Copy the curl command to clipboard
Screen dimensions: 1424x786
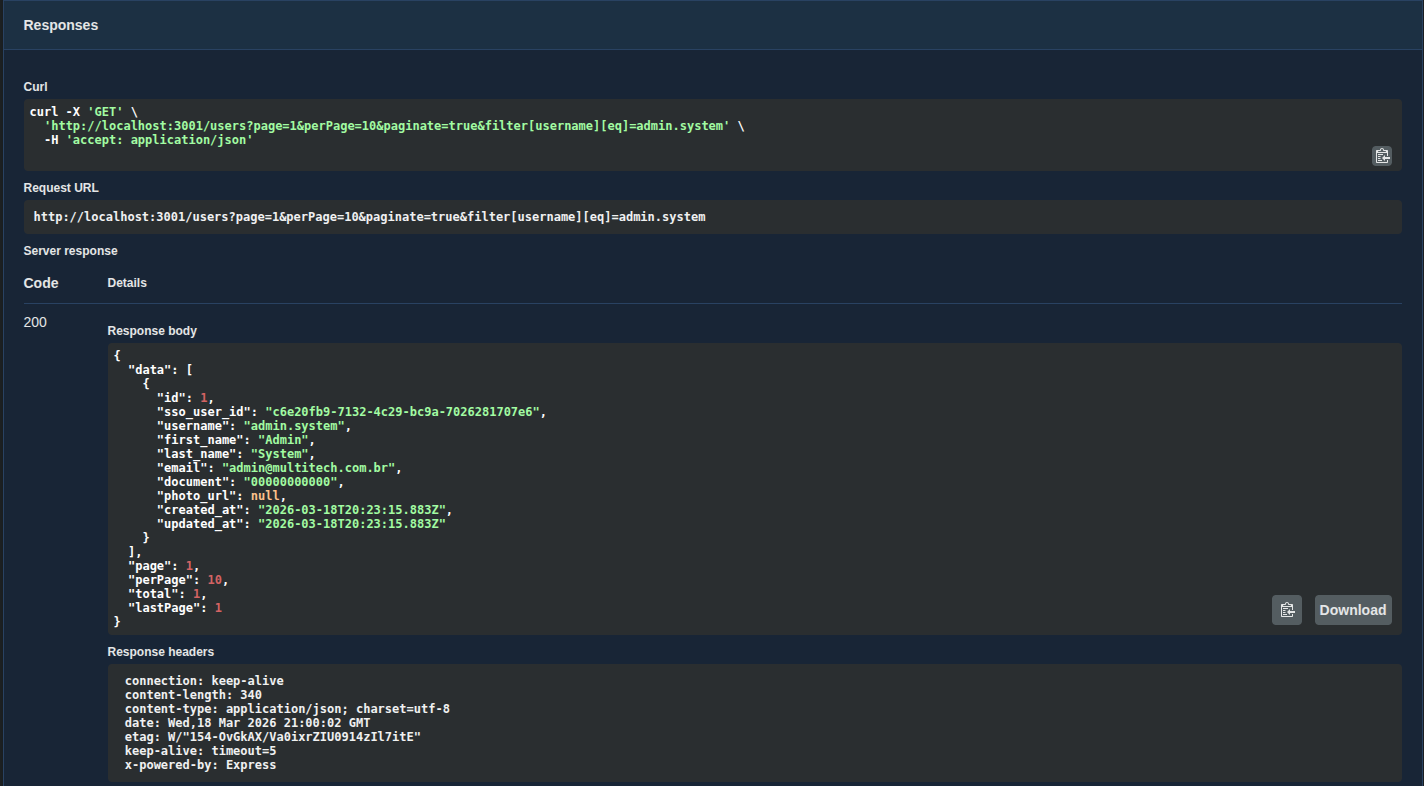(1381, 155)
